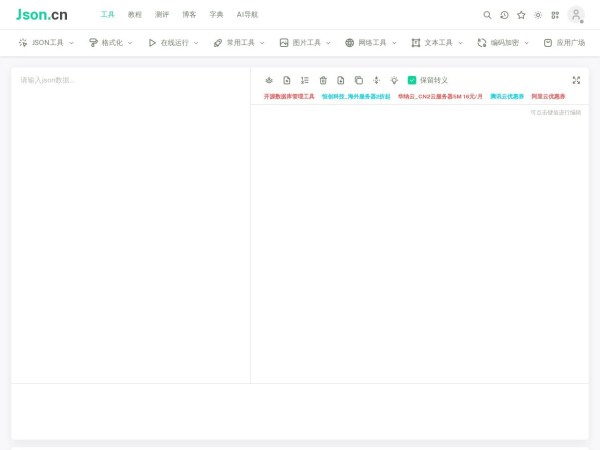Screen dimensions: 600x450
Task: Click the user avatar icon
Action: pyautogui.click(x=576, y=15)
